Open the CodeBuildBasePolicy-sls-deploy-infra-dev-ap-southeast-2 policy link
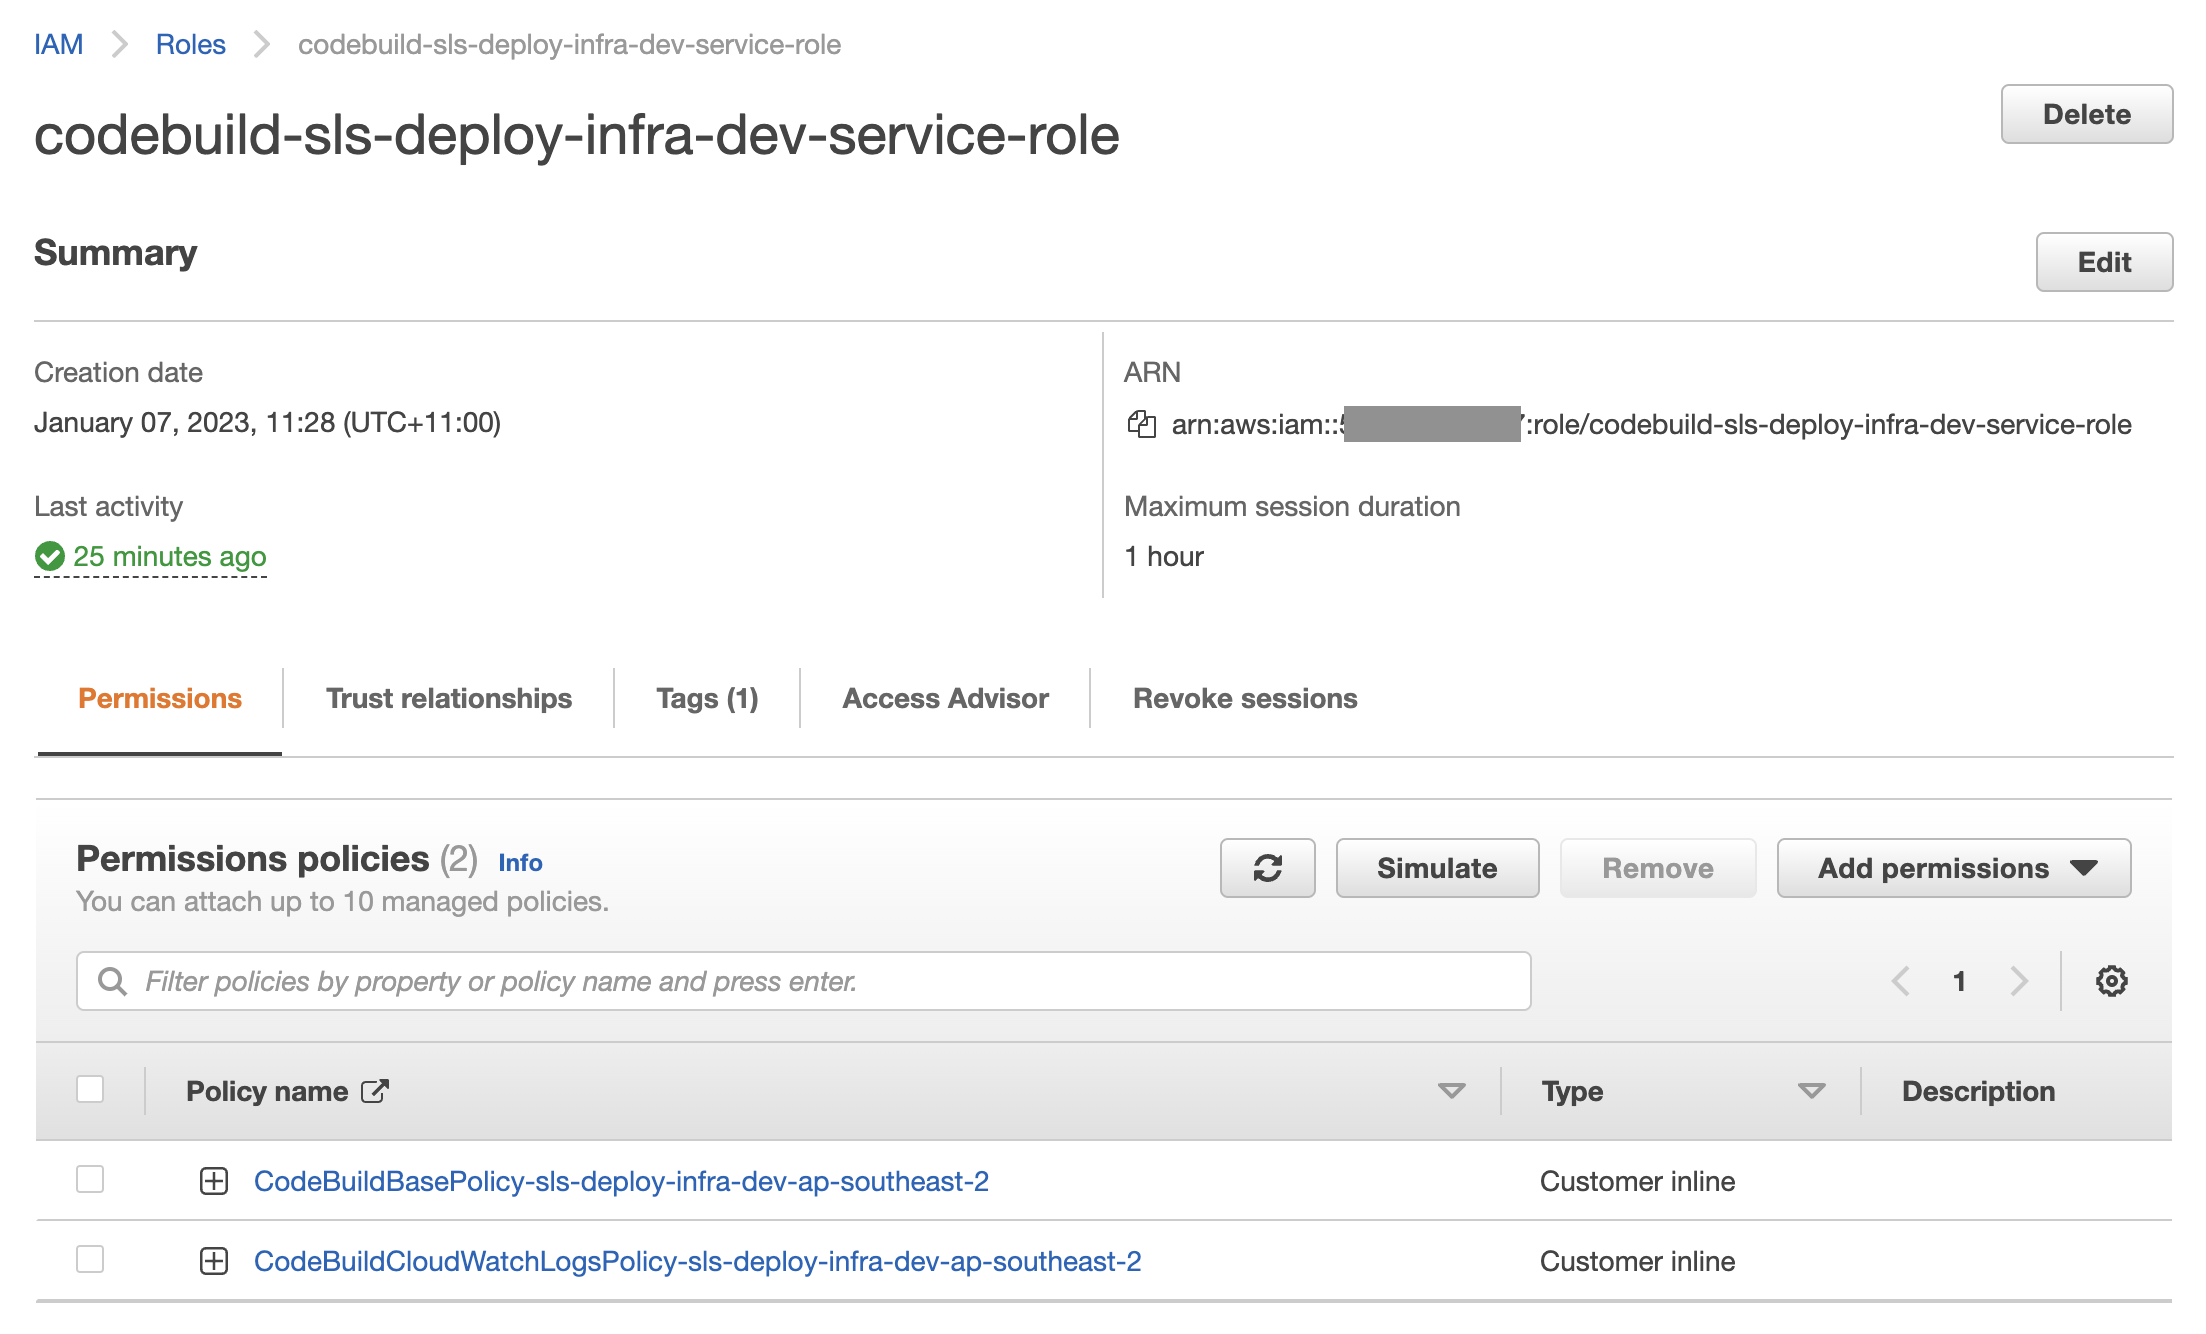 [x=621, y=1181]
